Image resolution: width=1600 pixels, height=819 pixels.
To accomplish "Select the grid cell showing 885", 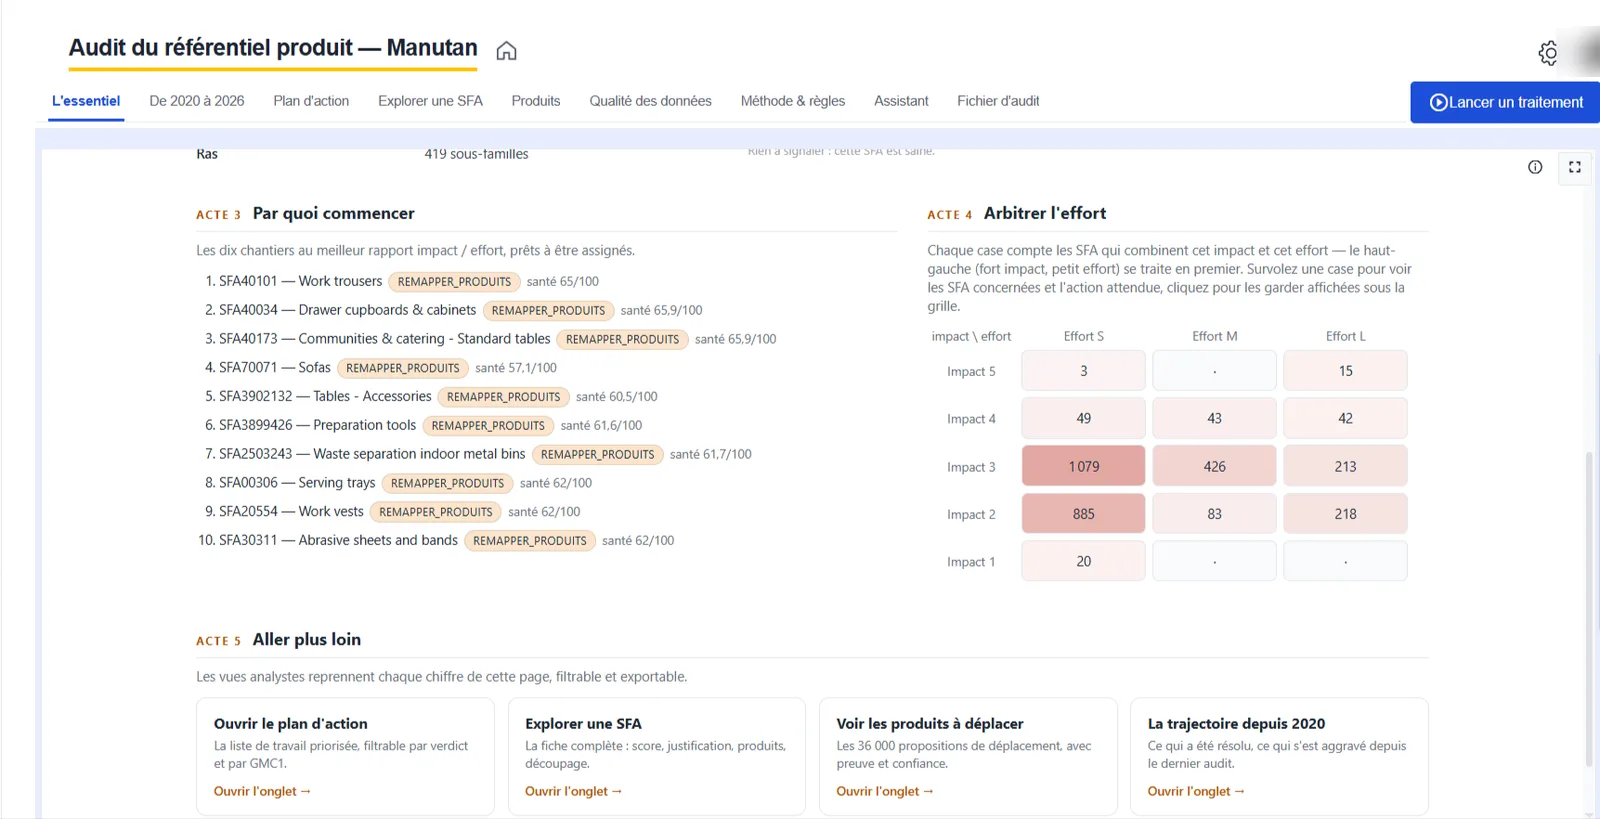I will [1083, 514].
